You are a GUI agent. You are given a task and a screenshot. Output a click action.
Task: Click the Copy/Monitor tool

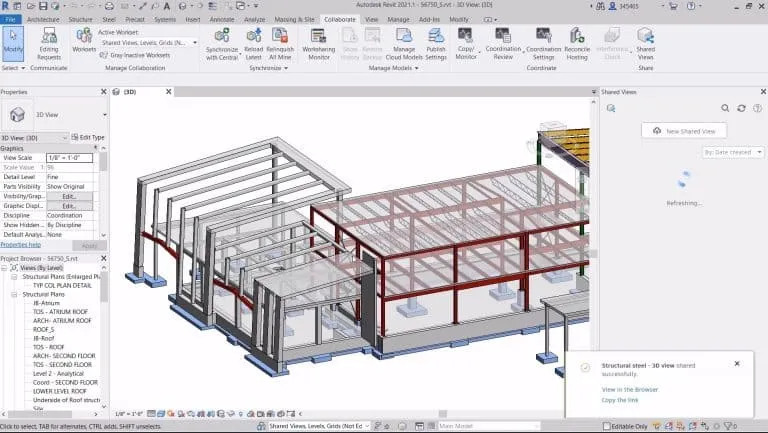(465, 44)
